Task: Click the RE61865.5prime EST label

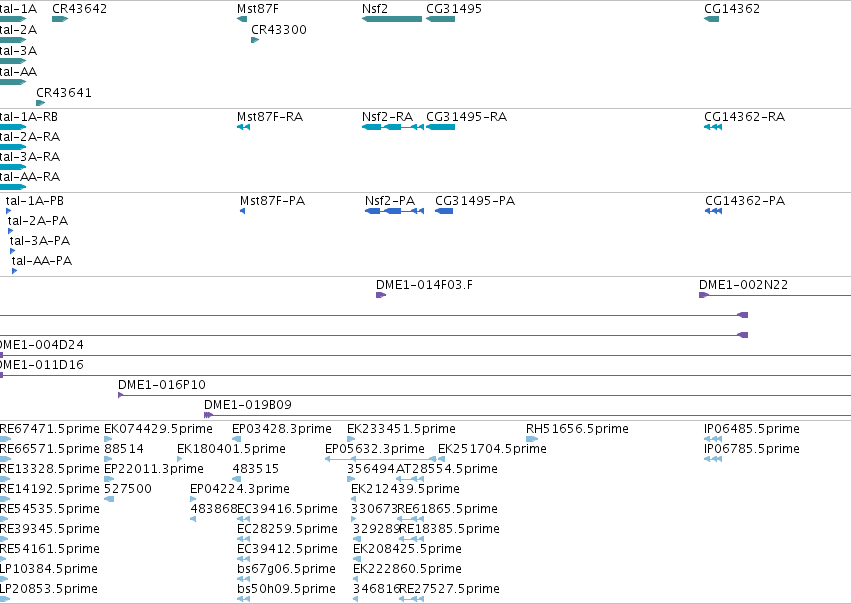Action: pyautogui.click(x=448, y=509)
